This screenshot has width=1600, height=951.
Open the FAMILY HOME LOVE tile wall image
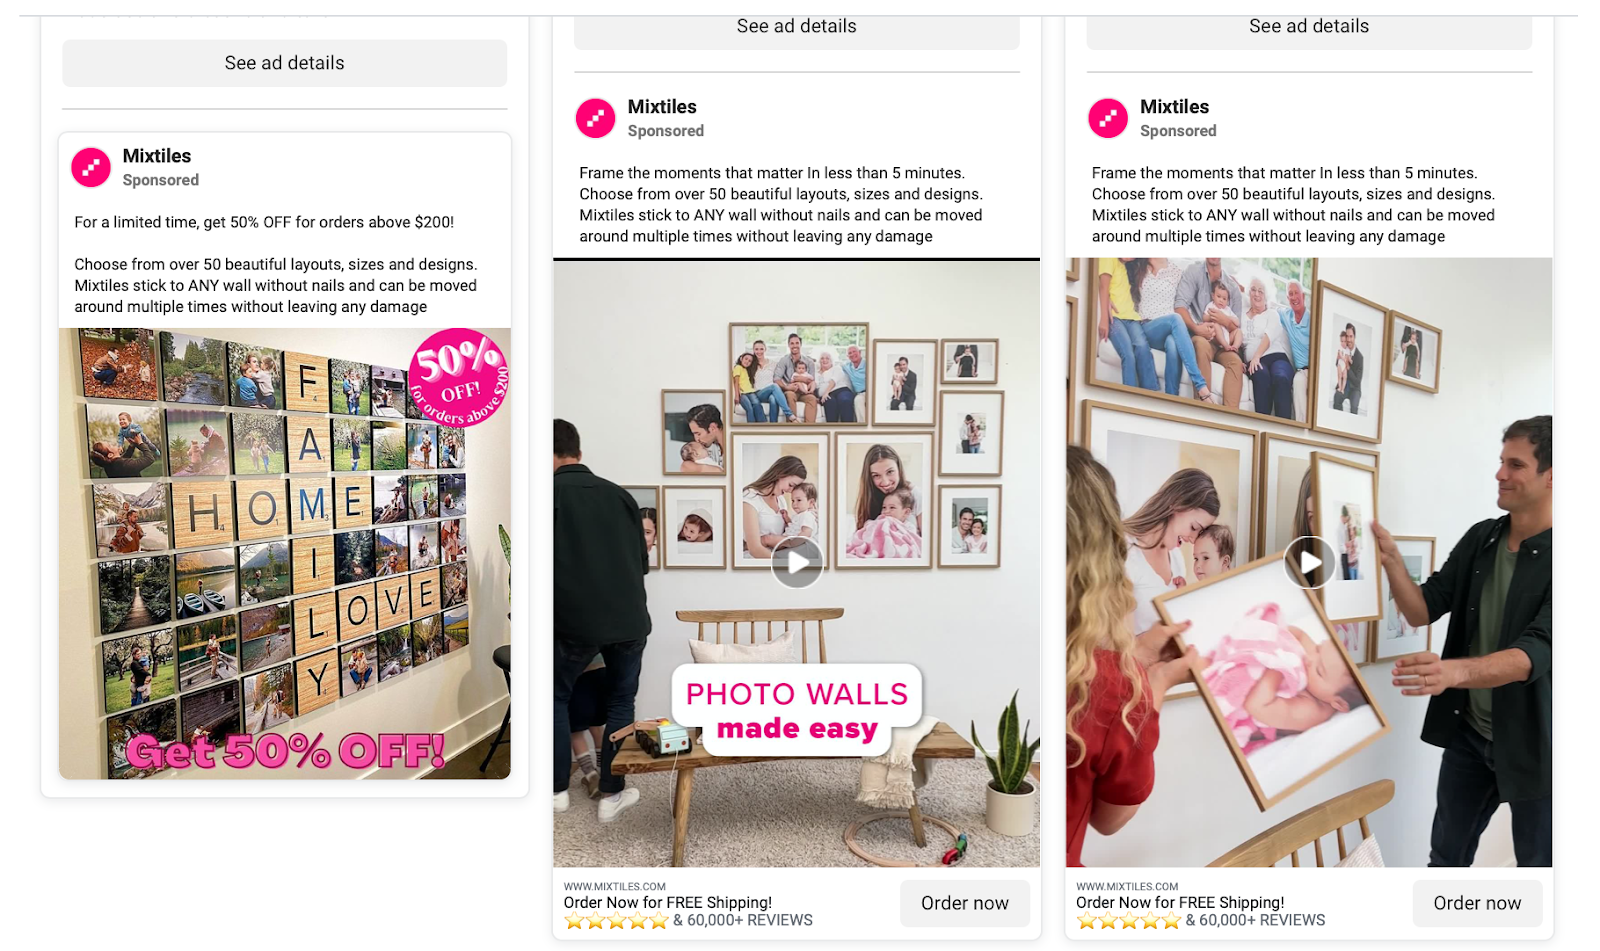tap(285, 554)
